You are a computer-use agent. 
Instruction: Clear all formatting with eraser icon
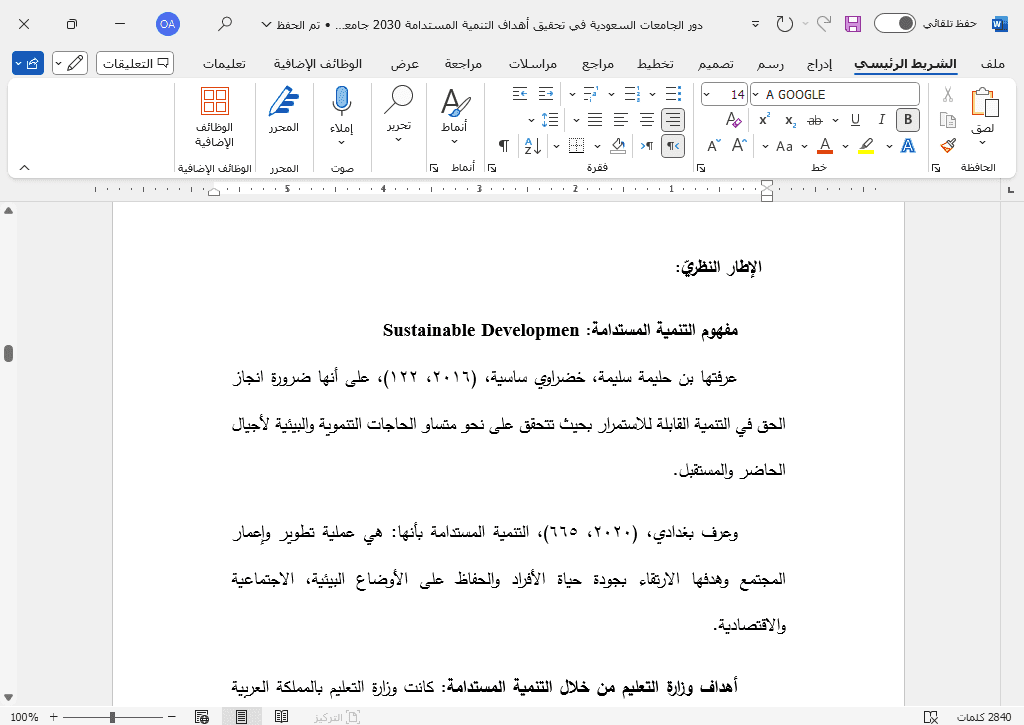pyautogui.click(x=733, y=120)
